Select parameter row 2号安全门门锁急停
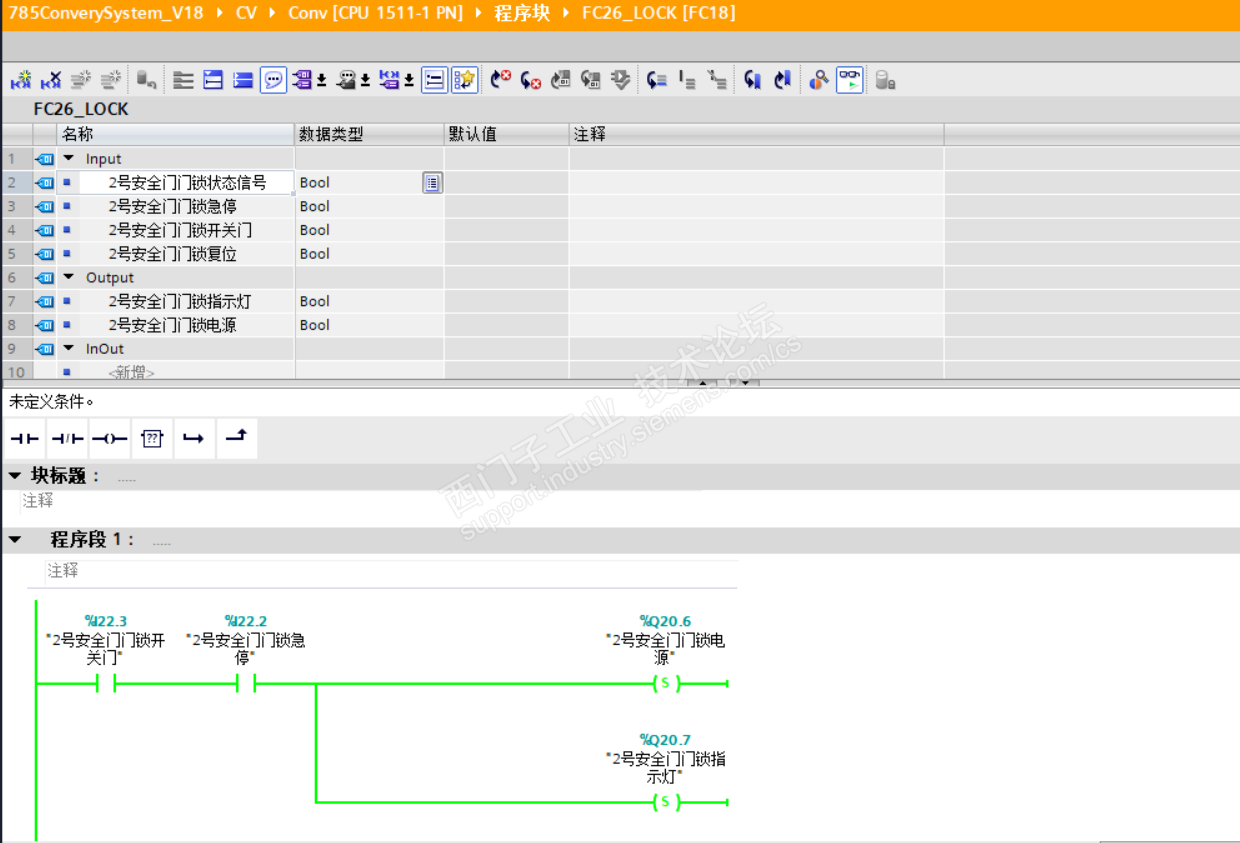Image resolution: width=1240 pixels, height=843 pixels. pos(173,206)
